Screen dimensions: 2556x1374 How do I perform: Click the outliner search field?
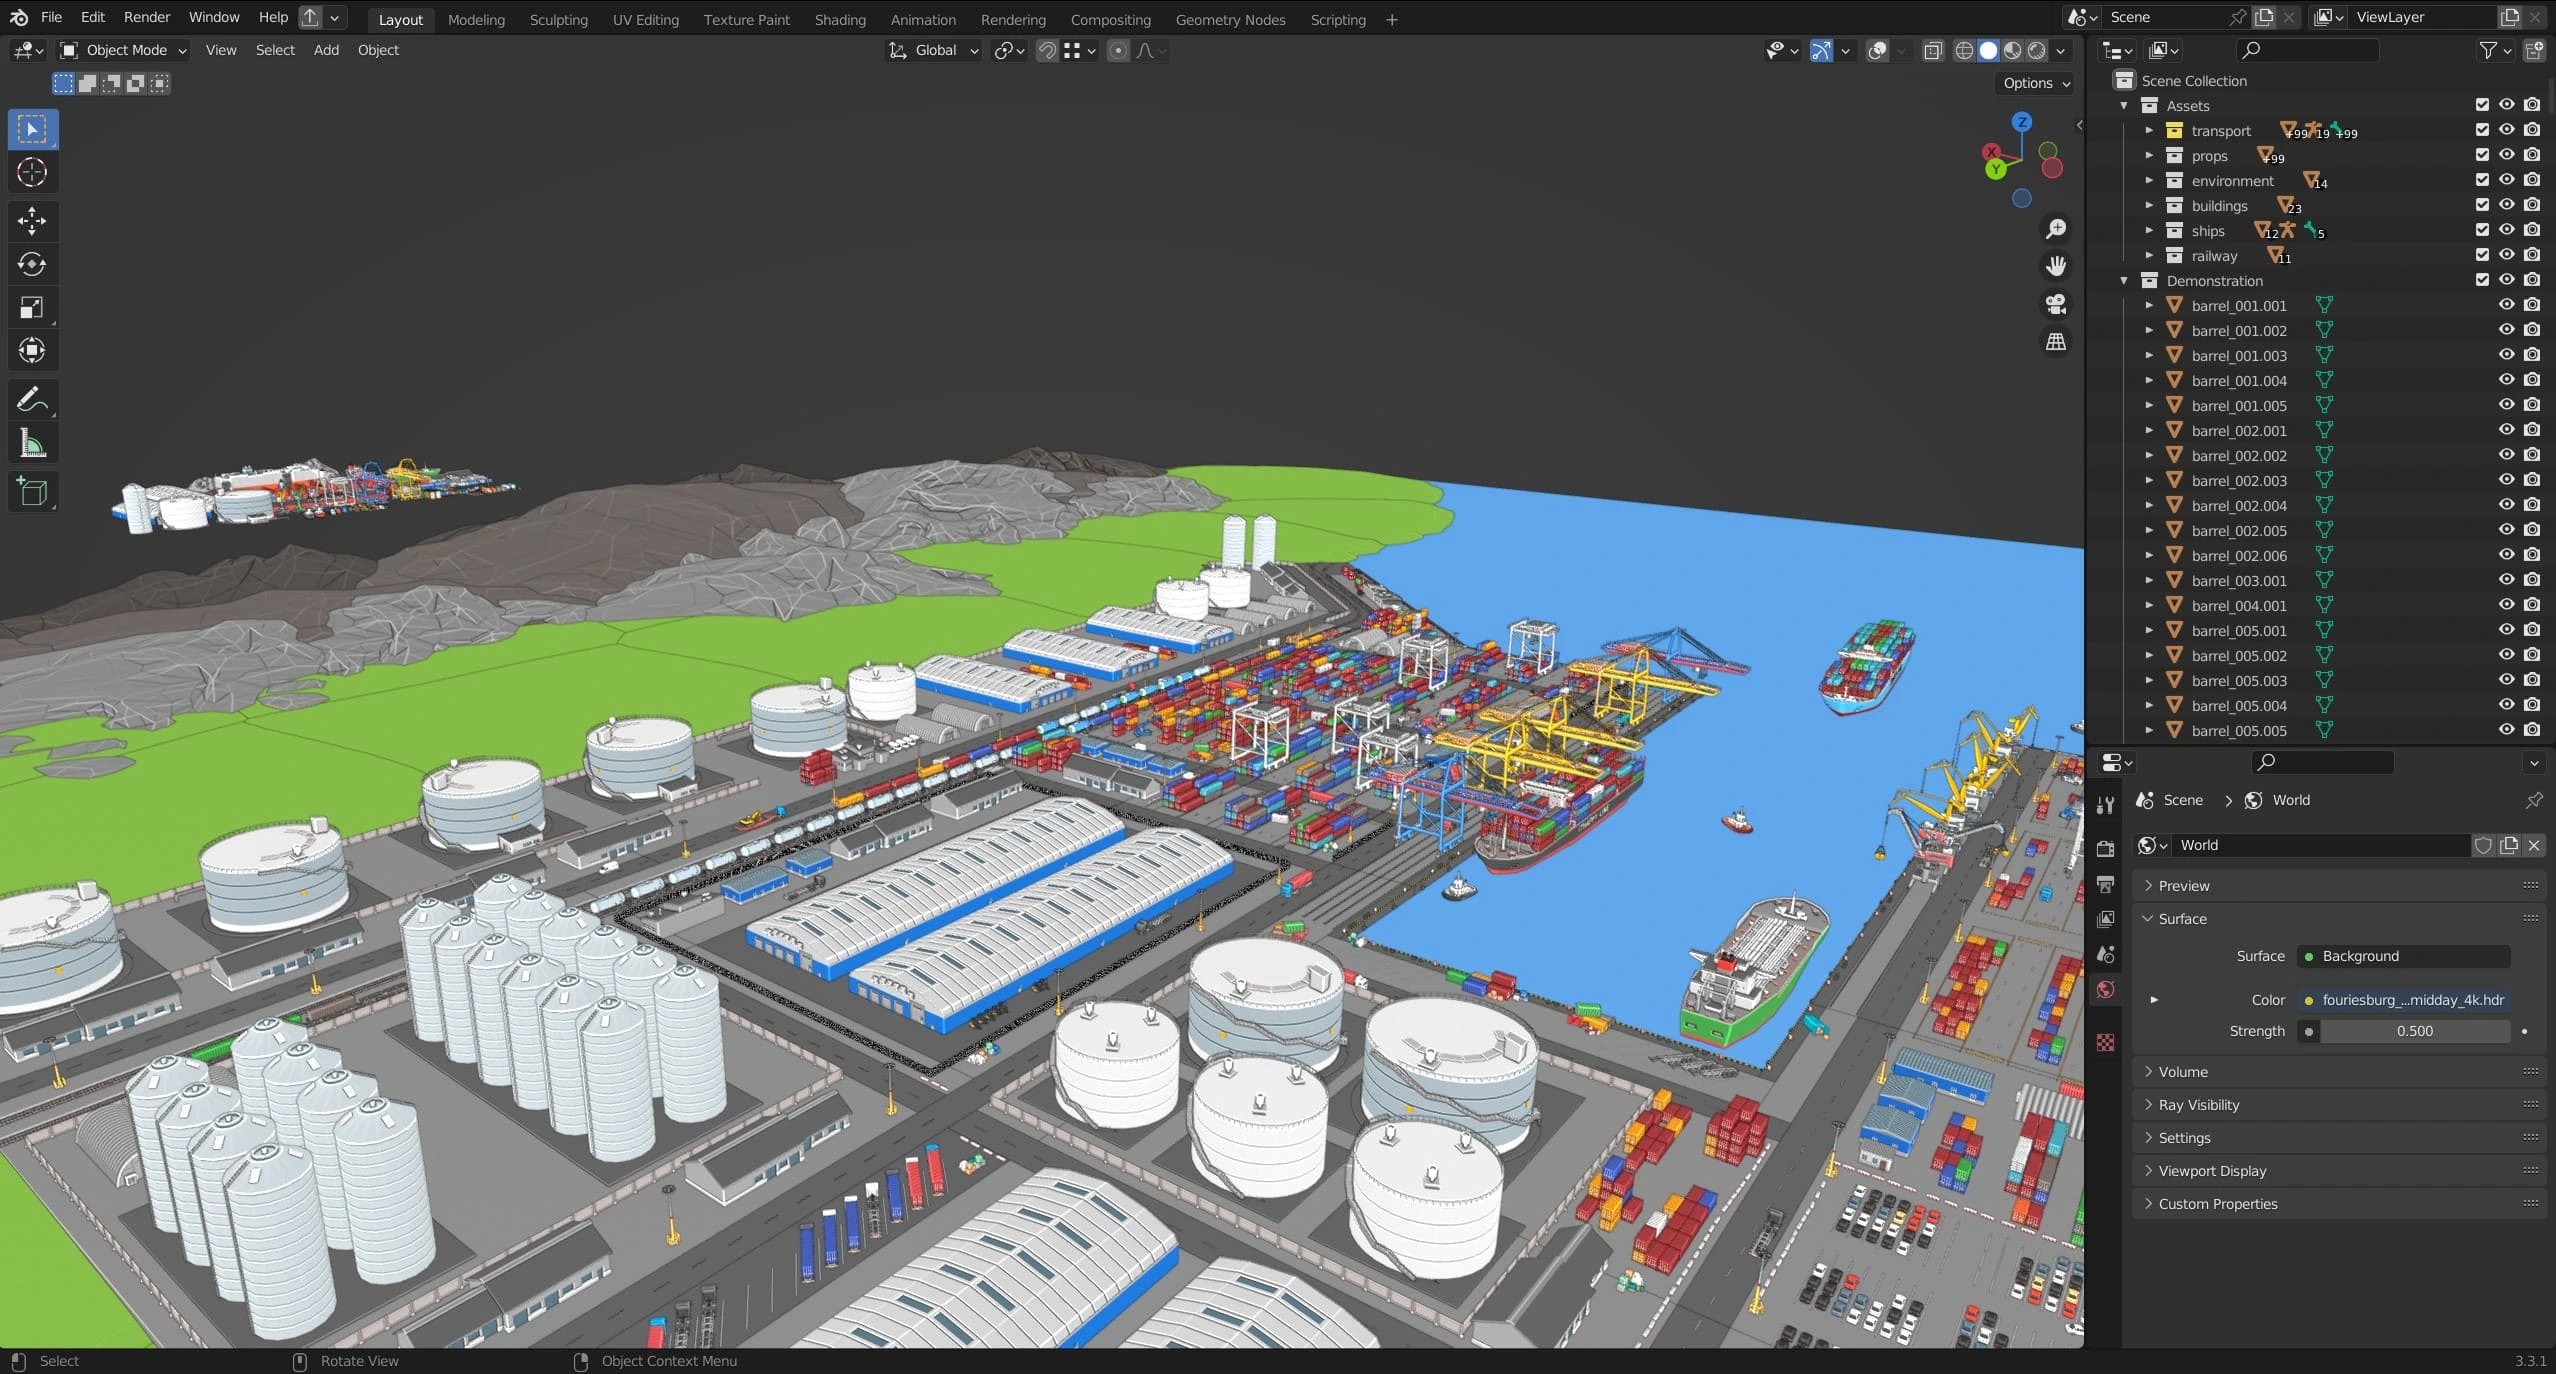[2307, 50]
